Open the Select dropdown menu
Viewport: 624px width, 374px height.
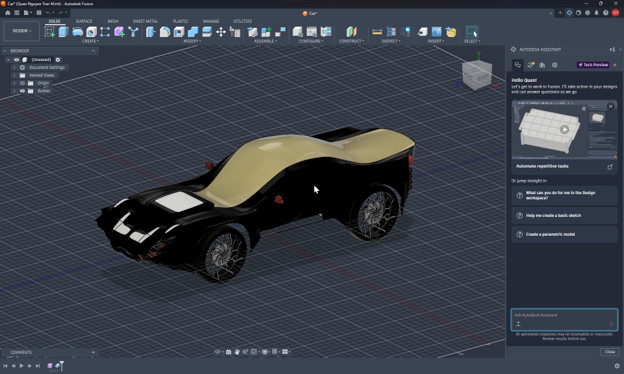click(472, 41)
